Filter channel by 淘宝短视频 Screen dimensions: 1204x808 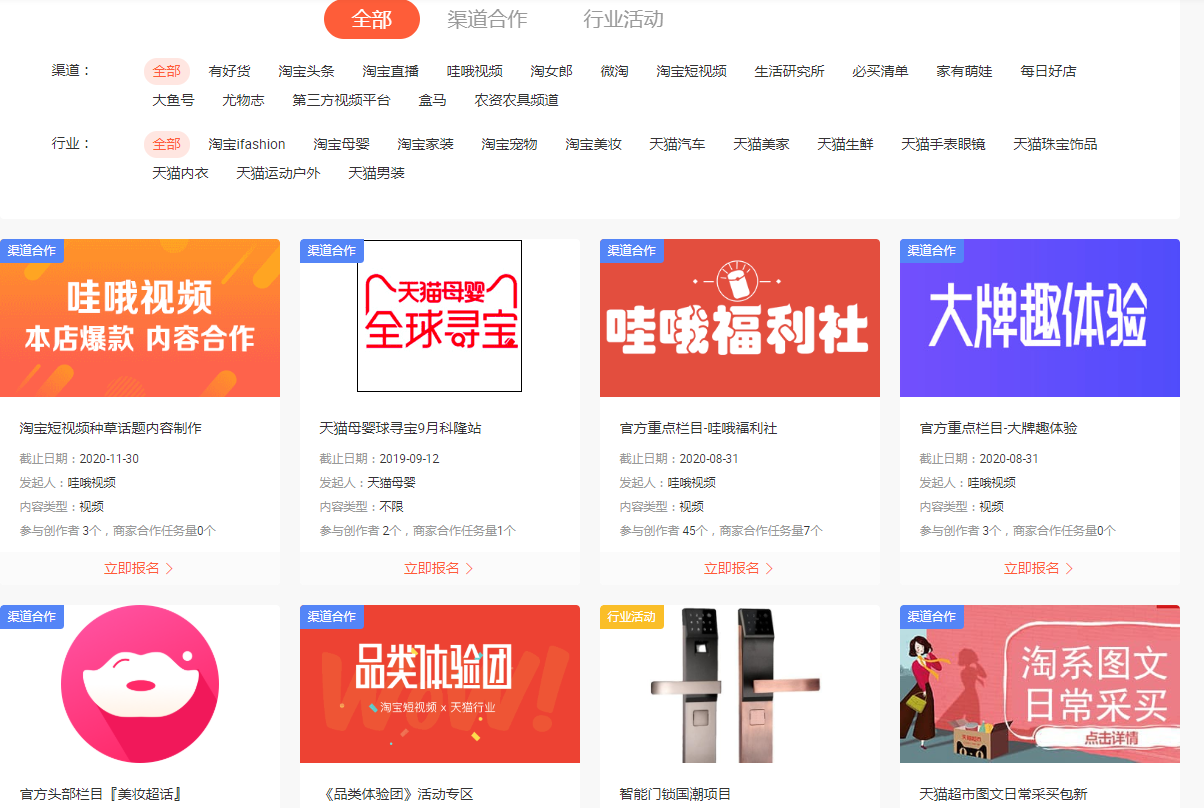[691, 71]
